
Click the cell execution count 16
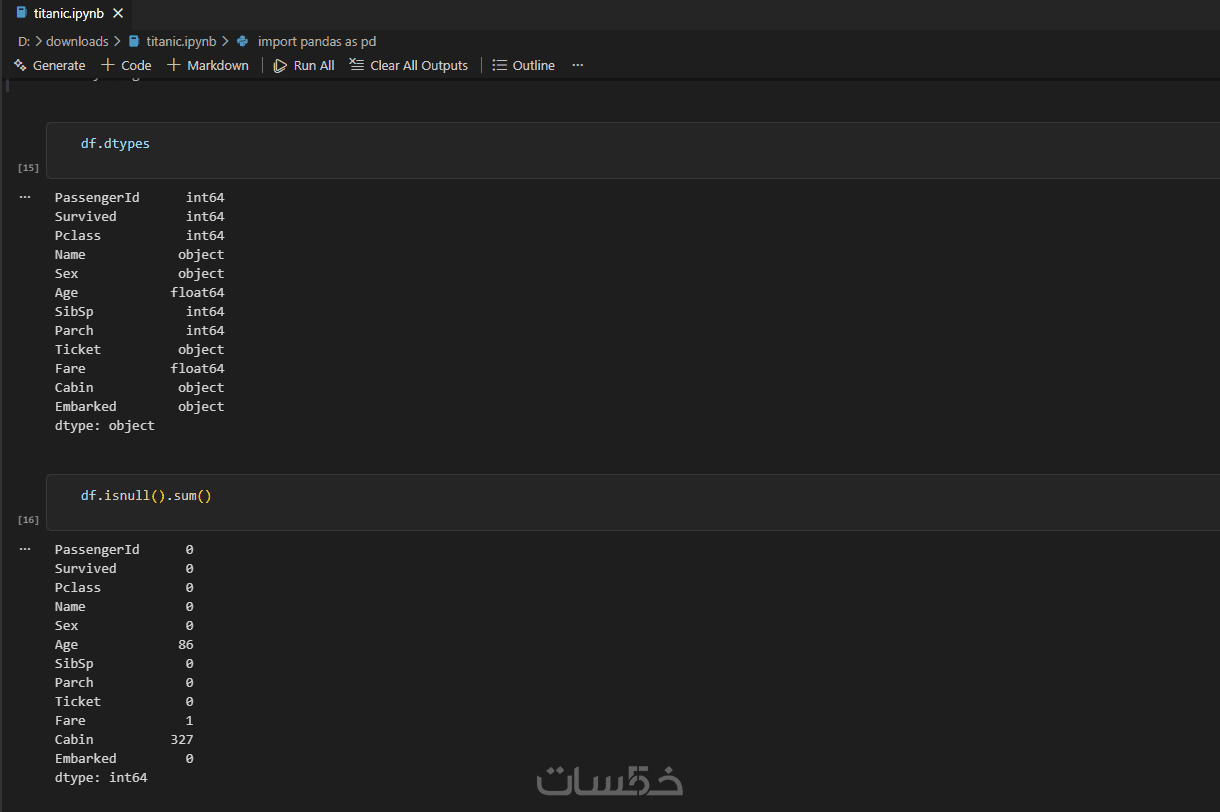pyautogui.click(x=28, y=520)
